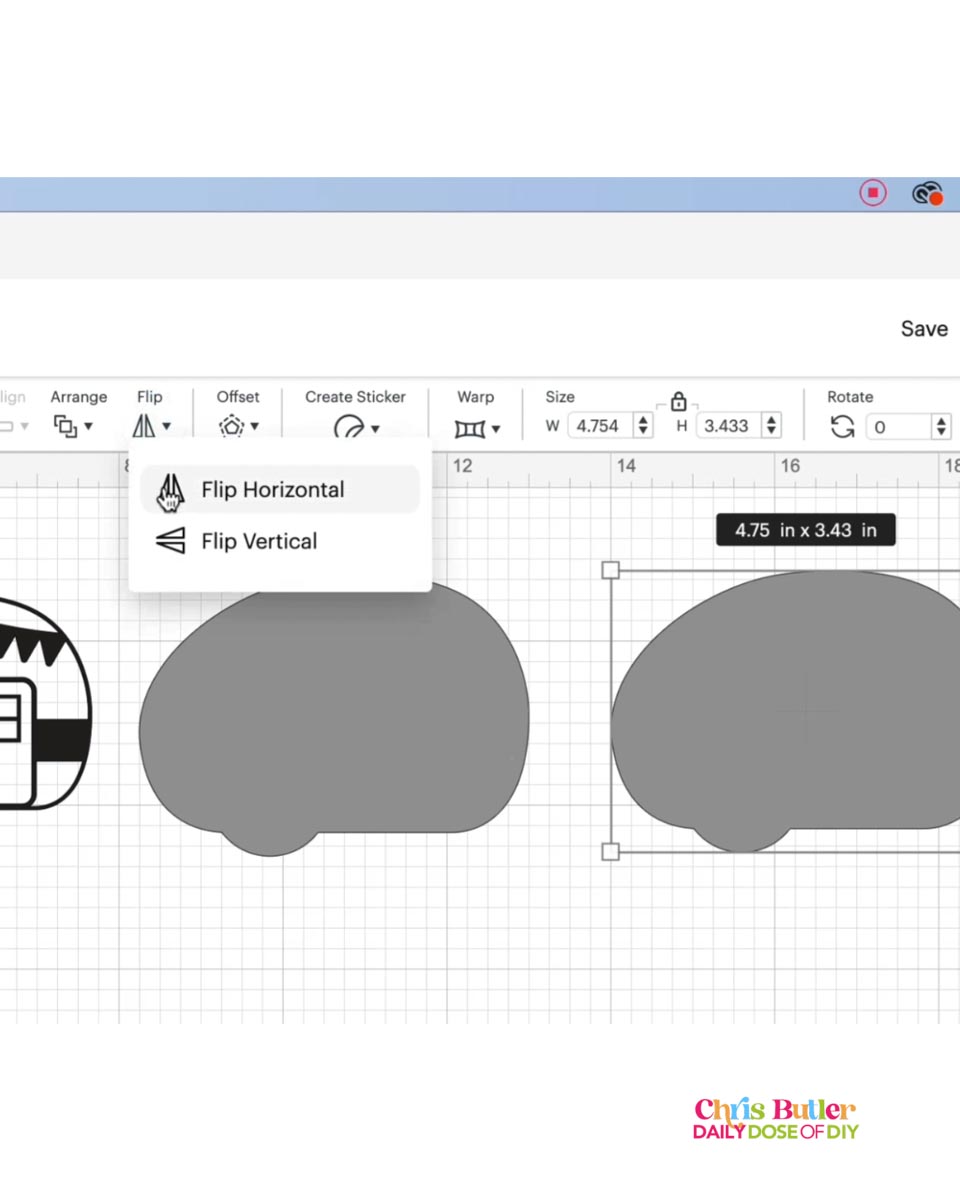Expand the Create Sticker dropdown arrow

point(375,429)
